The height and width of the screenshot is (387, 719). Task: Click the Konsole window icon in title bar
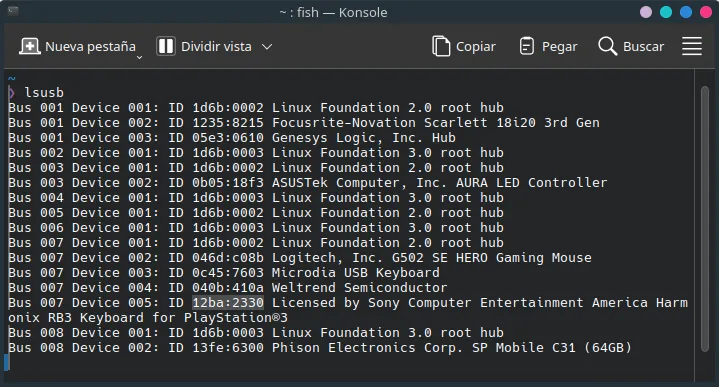pyautogui.click(x=13, y=11)
